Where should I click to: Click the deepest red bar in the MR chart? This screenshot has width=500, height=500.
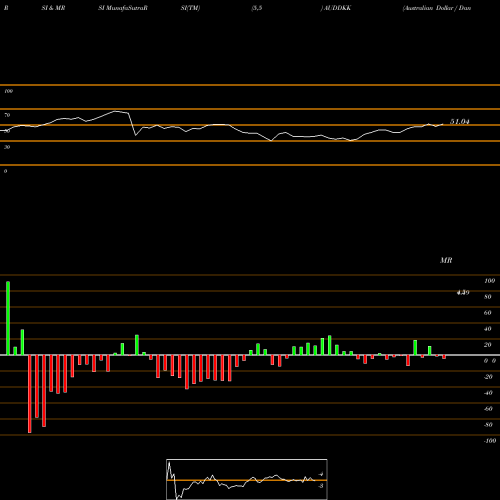click(30, 394)
